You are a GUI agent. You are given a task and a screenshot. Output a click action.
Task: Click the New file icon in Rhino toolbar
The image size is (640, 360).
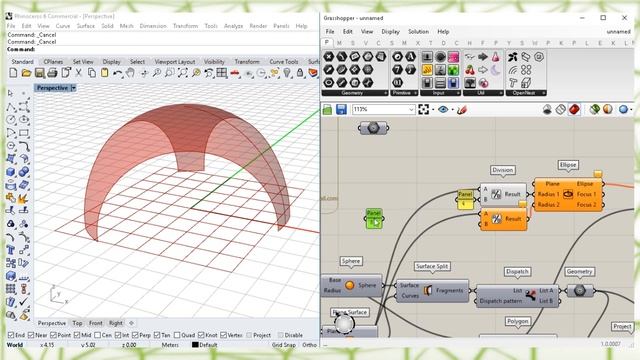[x=13, y=73]
